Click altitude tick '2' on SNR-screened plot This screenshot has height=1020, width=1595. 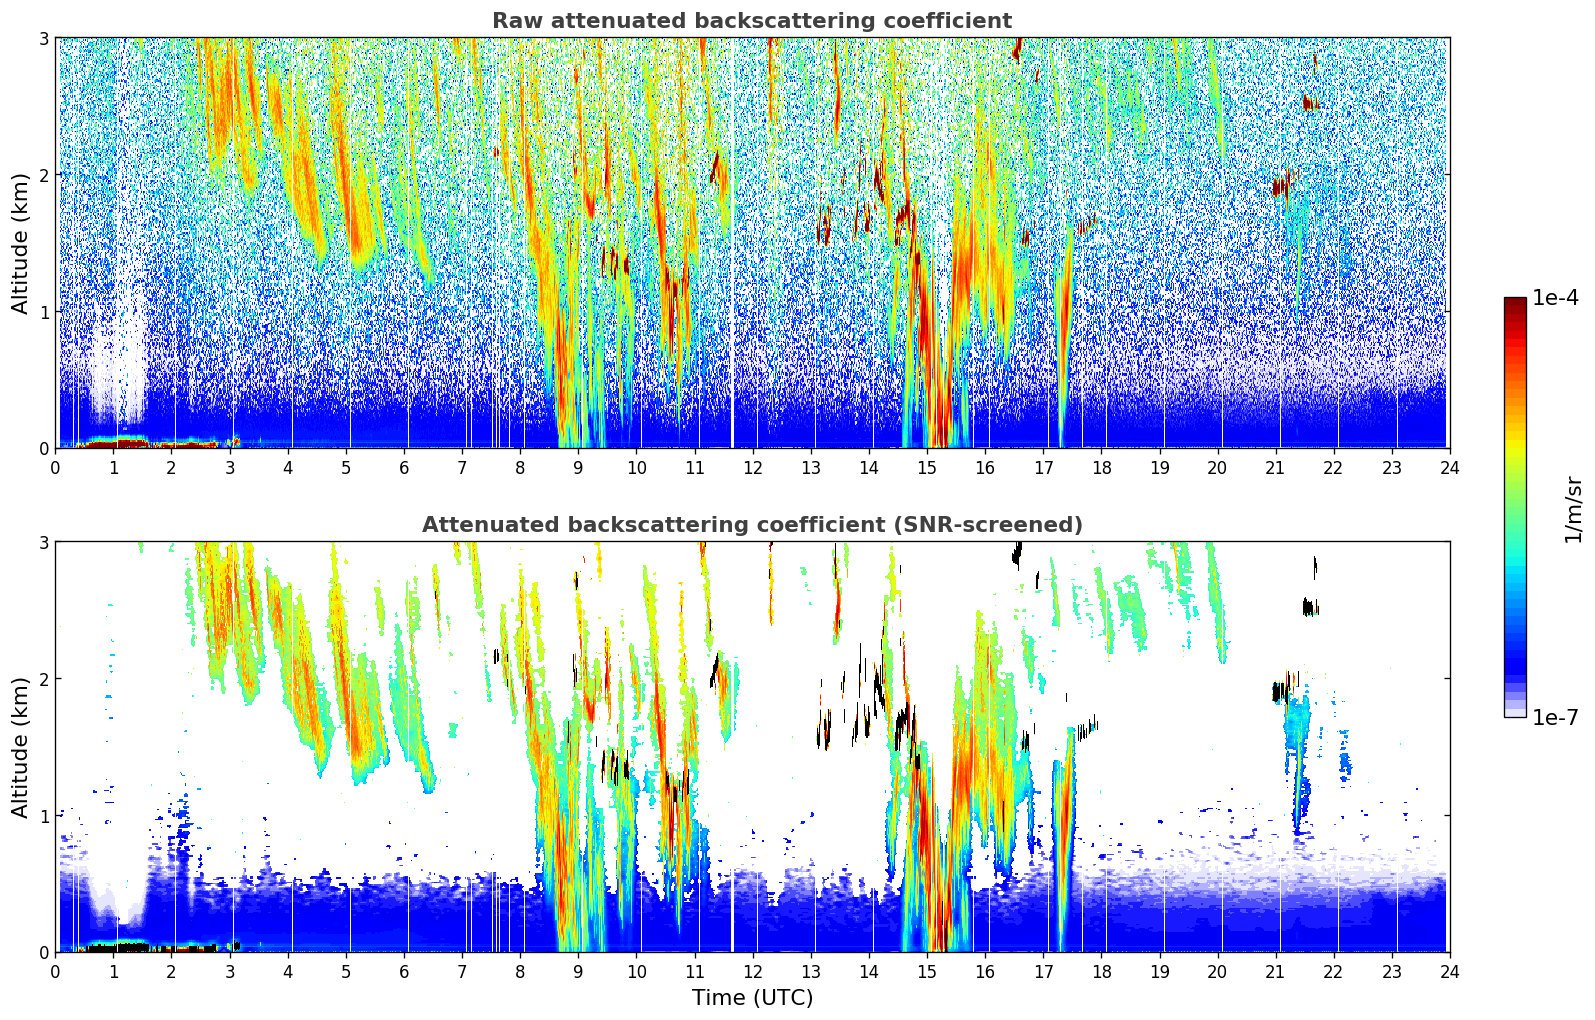click(44, 679)
